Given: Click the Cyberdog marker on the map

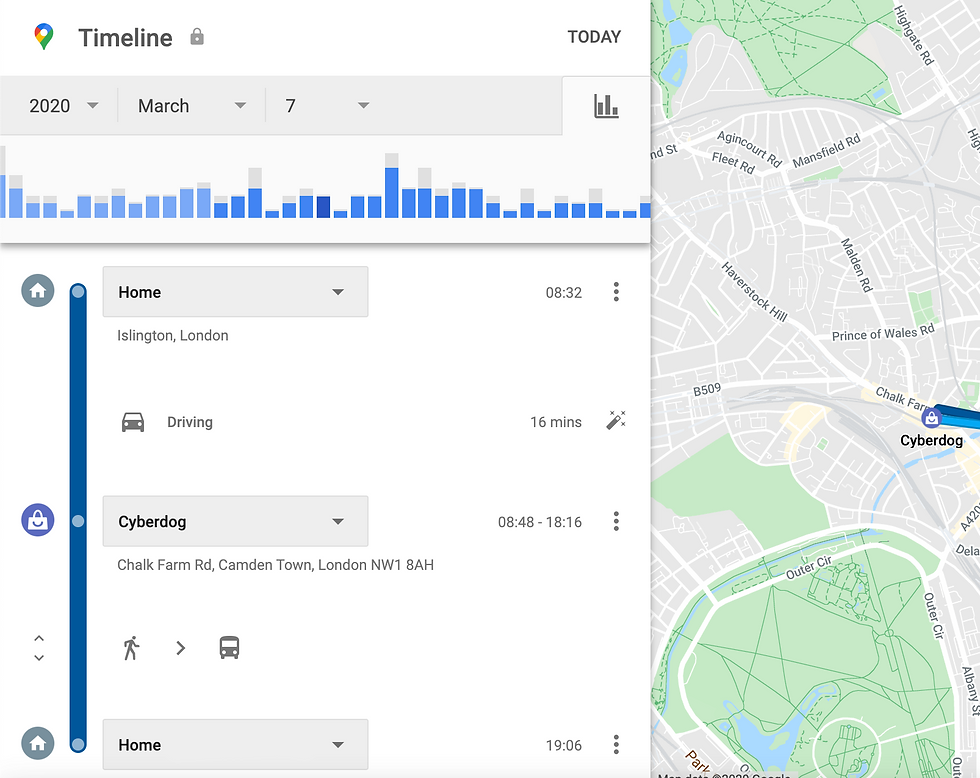Looking at the screenshot, I should click(931, 417).
